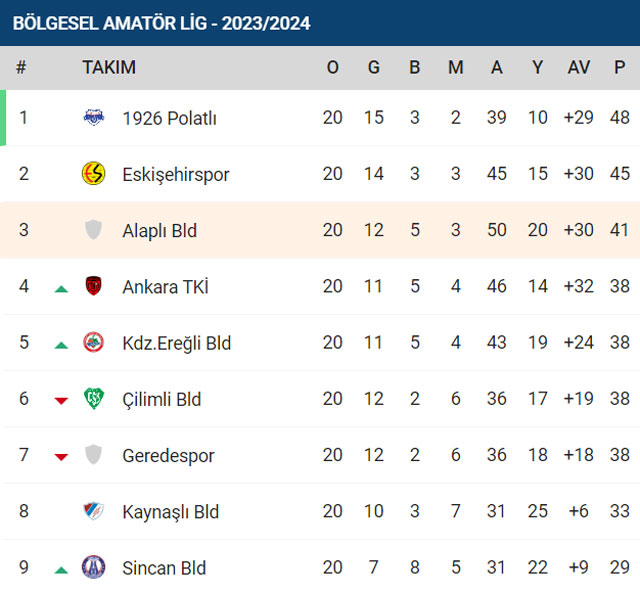640x593 pixels.
Task: Click the Kaynaşlı Bld team badge
Action: [93, 511]
